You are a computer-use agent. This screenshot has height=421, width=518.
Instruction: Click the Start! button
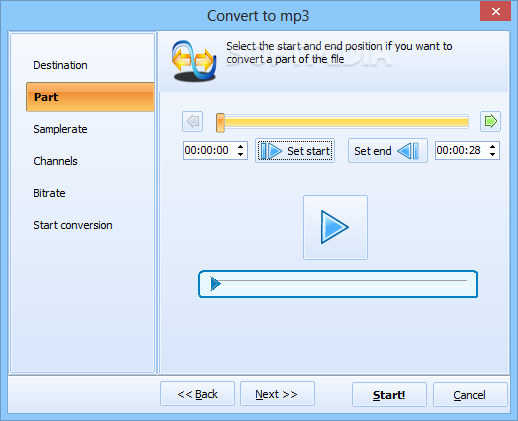coord(389,395)
